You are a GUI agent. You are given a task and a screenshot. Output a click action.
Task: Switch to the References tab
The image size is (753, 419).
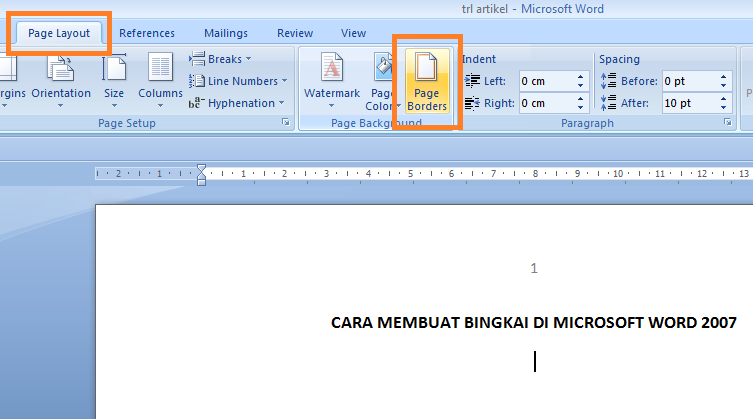click(147, 33)
